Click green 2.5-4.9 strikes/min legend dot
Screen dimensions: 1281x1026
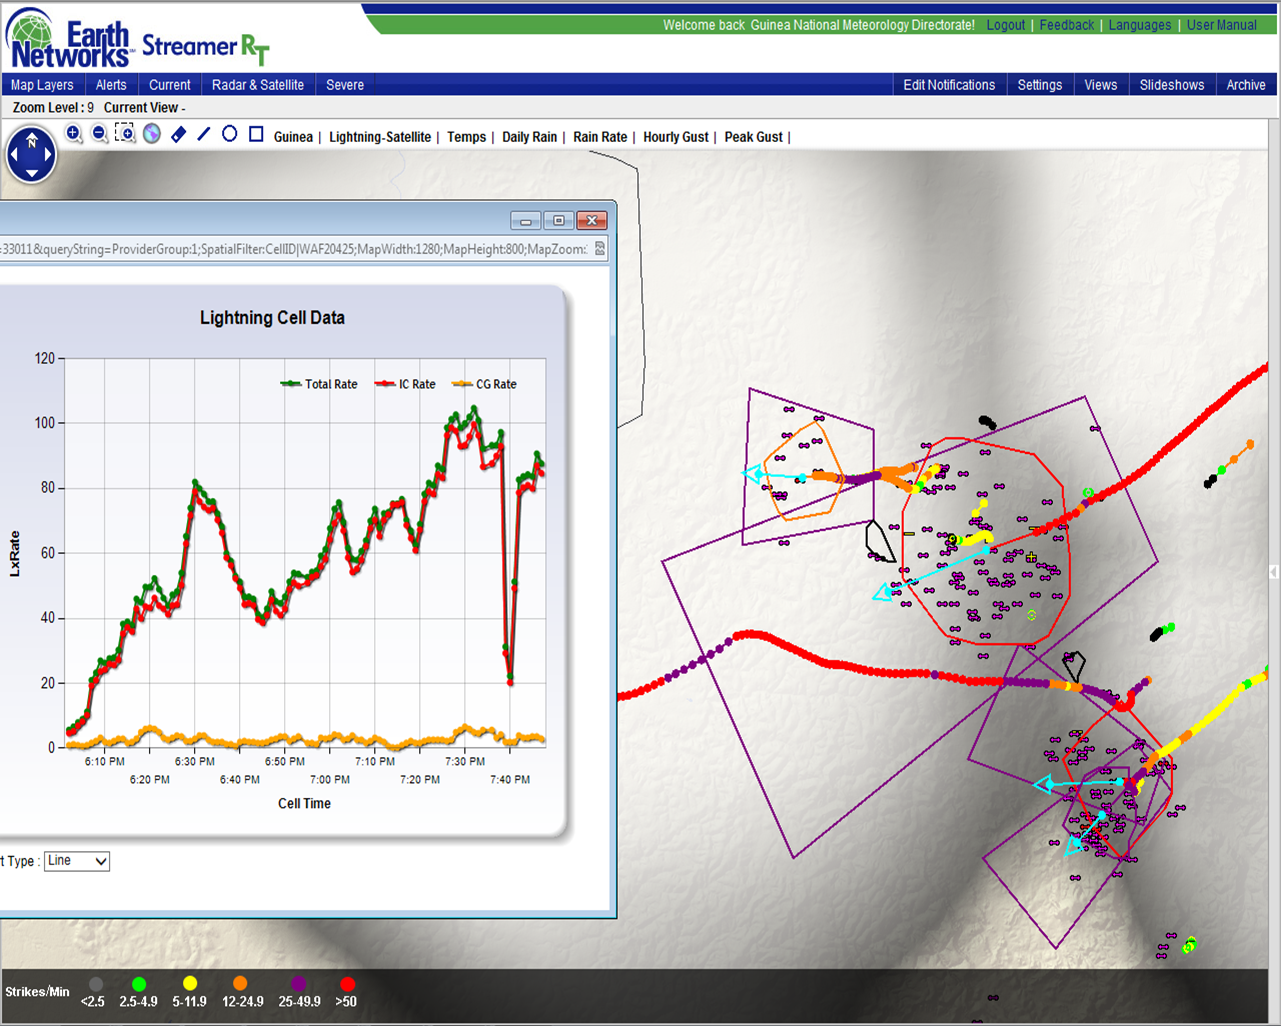click(139, 984)
